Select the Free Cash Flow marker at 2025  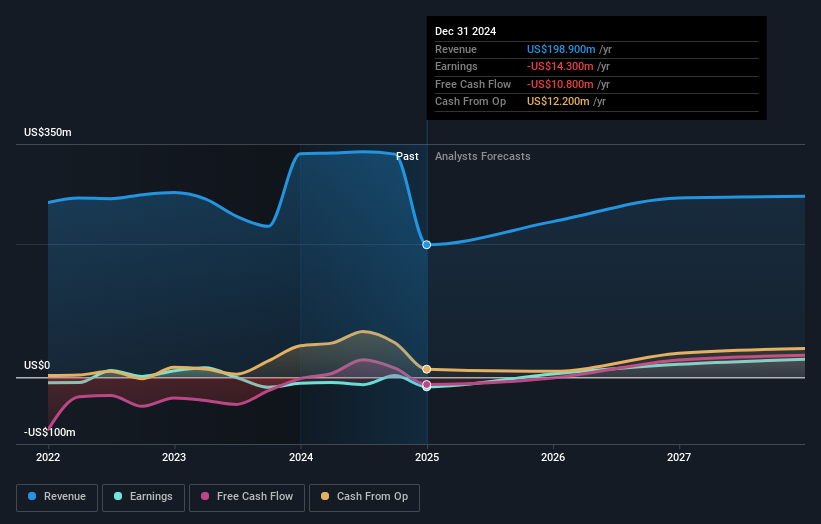click(x=427, y=385)
